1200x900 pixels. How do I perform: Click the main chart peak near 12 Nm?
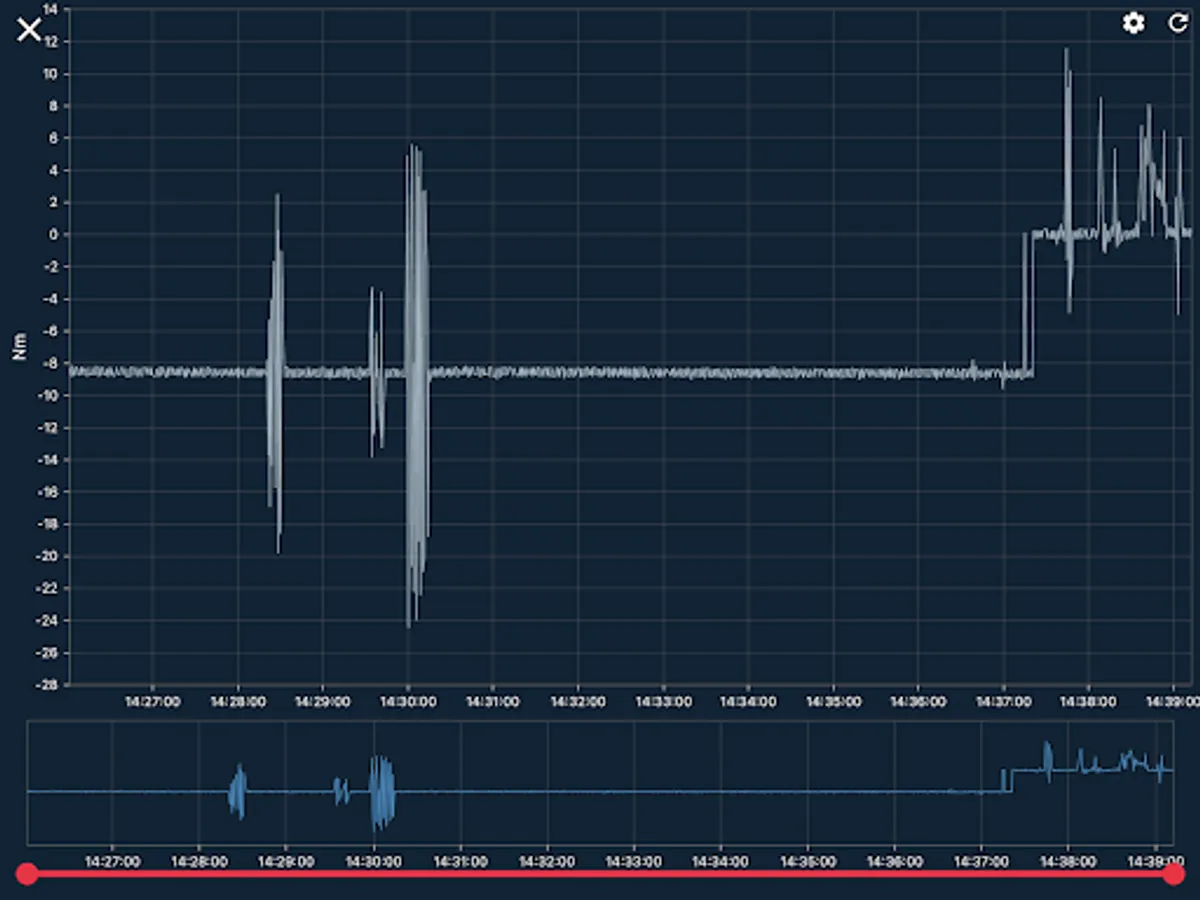click(1066, 52)
